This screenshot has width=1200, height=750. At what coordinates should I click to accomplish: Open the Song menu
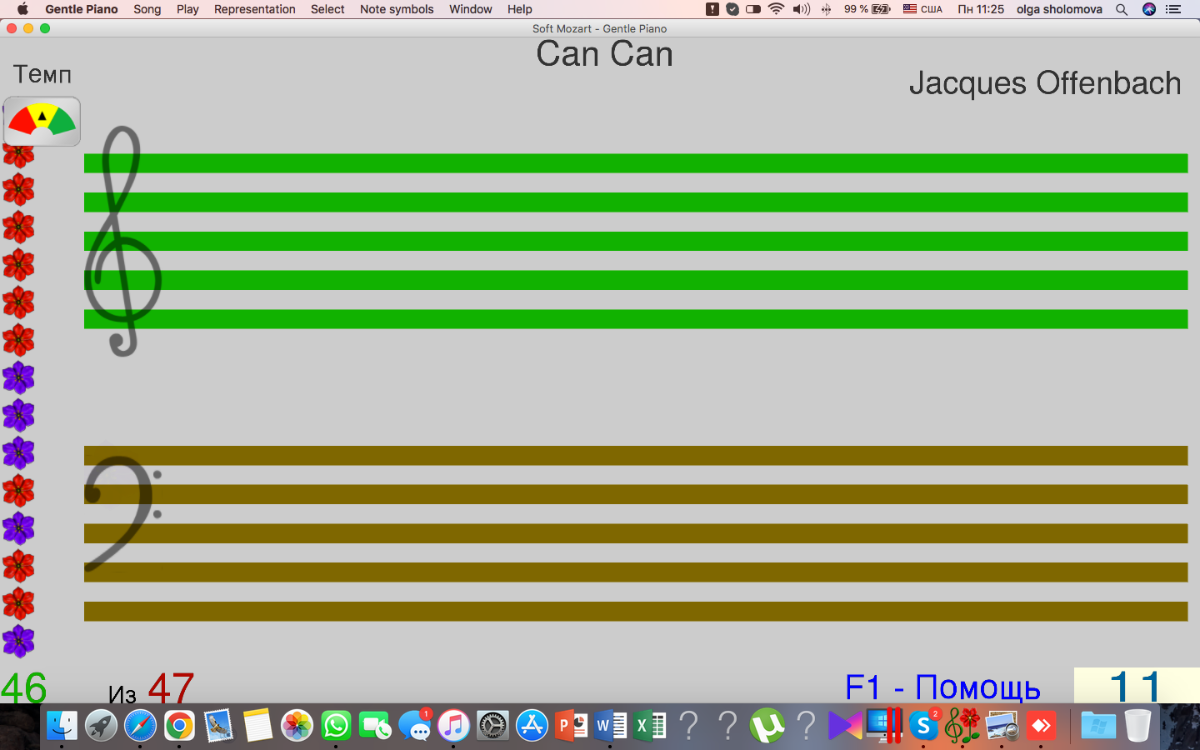click(147, 9)
